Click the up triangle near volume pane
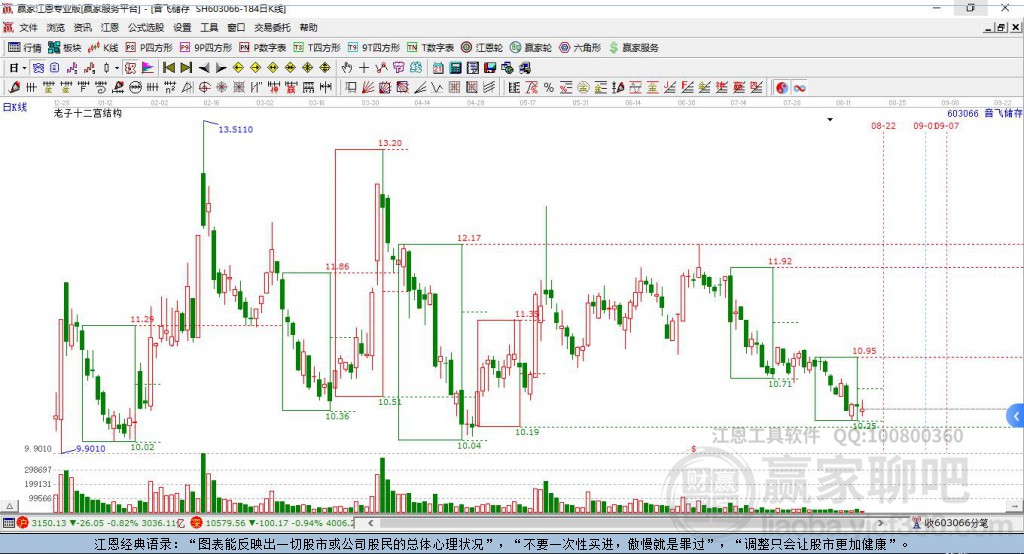Viewport: 1024px width, 554px height. click(9, 506)
